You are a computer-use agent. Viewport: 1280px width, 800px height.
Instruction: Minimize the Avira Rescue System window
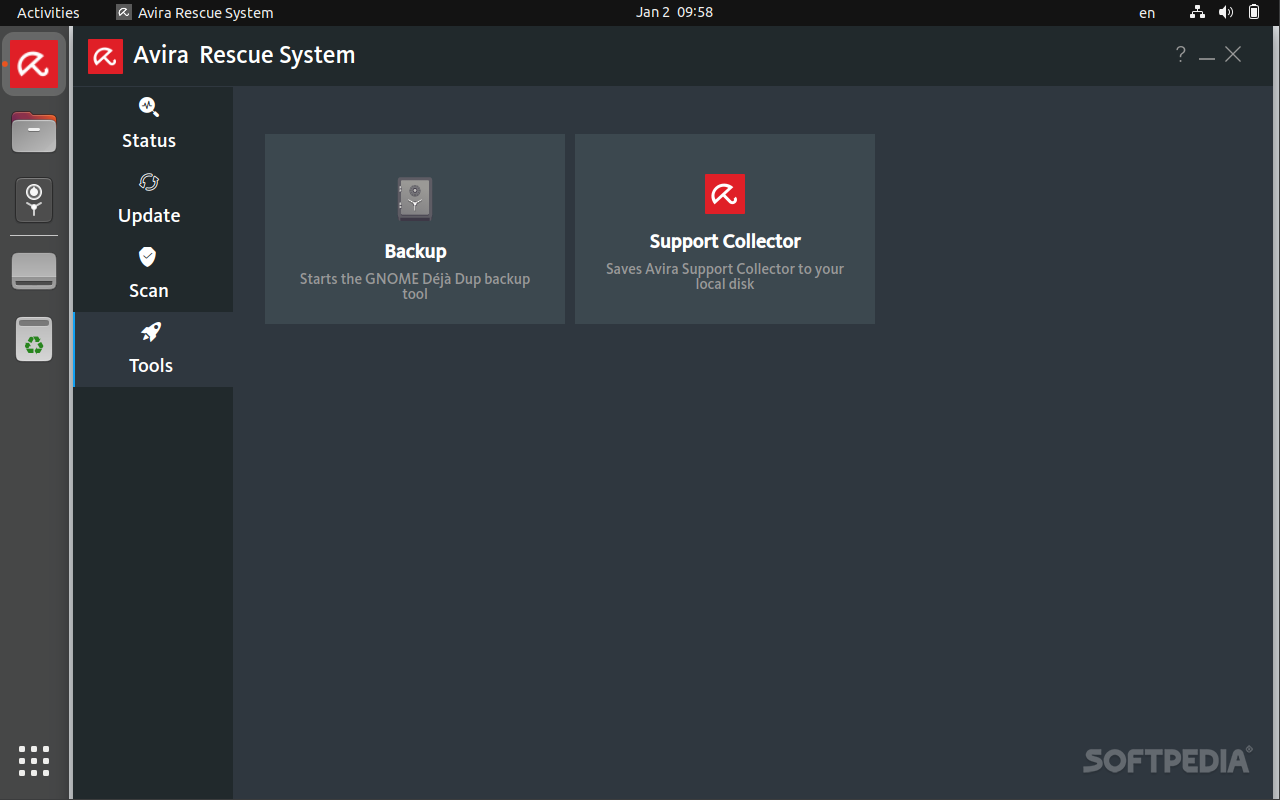click(1207, 56)
